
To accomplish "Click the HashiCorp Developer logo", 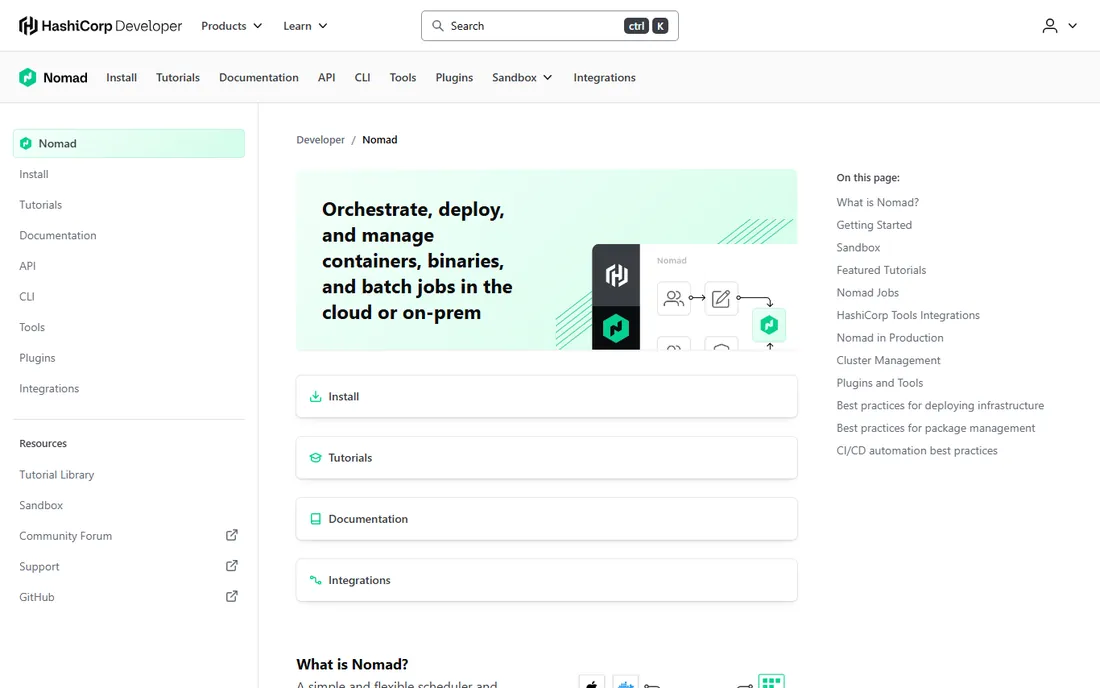I will coord(100,26).
